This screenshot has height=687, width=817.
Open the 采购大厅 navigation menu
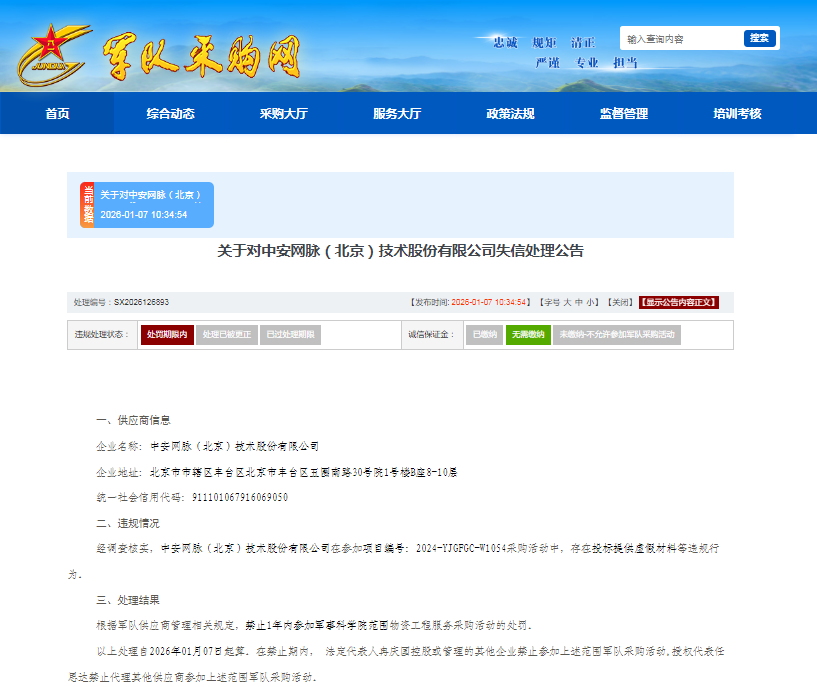click(283, 114)
